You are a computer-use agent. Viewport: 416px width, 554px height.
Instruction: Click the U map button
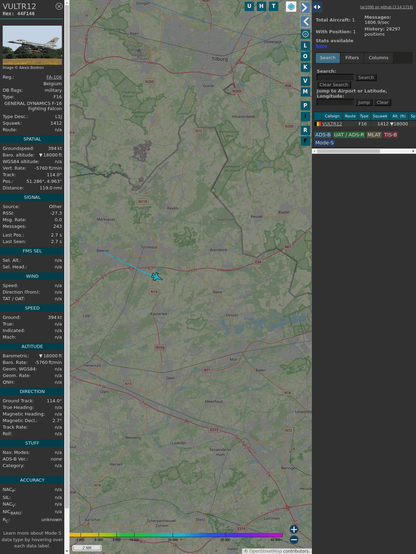coord(249,6)
